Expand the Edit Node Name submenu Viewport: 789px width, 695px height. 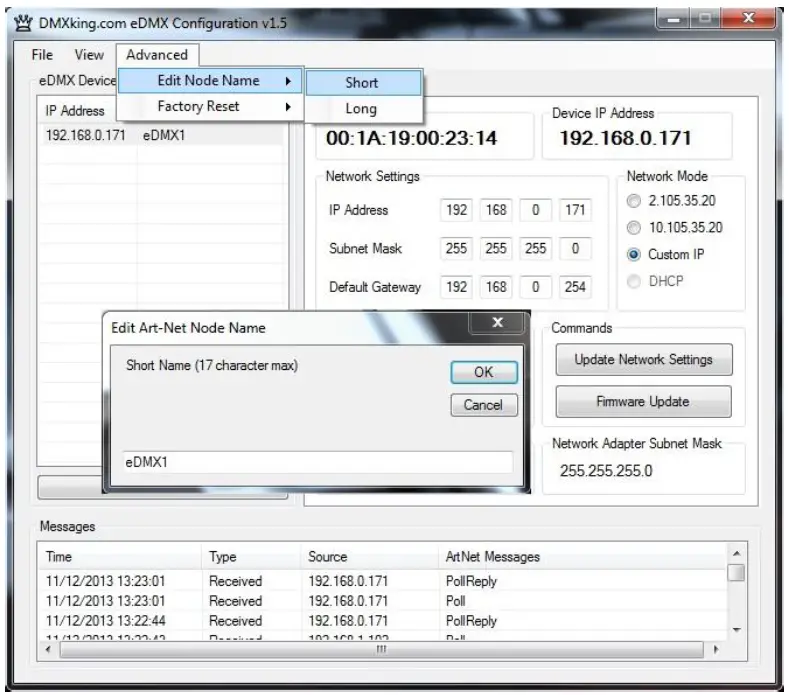click(x=209, y=81)
